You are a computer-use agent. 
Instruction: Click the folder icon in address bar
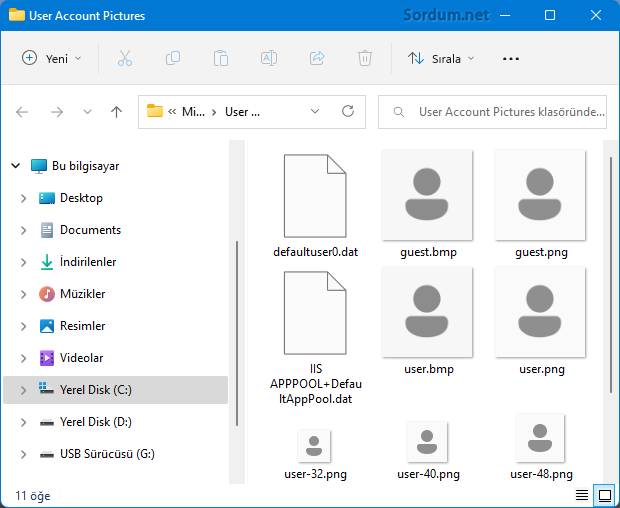(155, 111)
